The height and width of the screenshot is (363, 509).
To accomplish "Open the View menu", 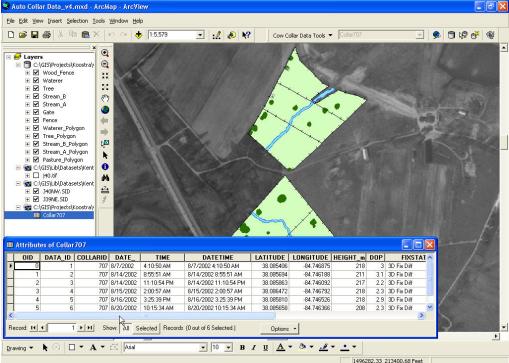I will [x=38, y=21].
